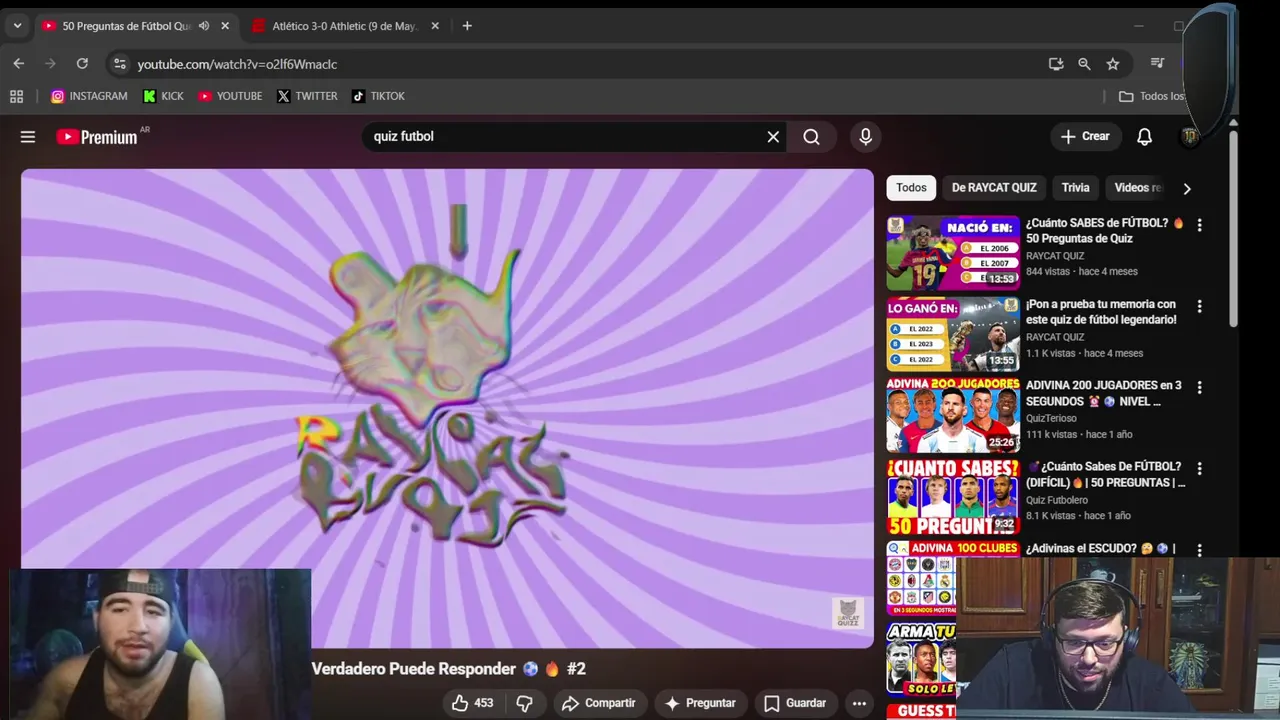
Task: Open YouTube notifications bell
Action: (x=1145, y=137)
